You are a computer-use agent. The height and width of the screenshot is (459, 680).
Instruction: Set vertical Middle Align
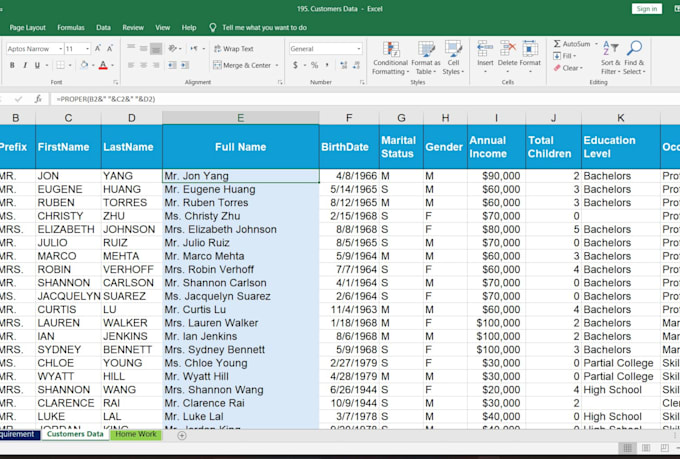[x=144, y=49]
